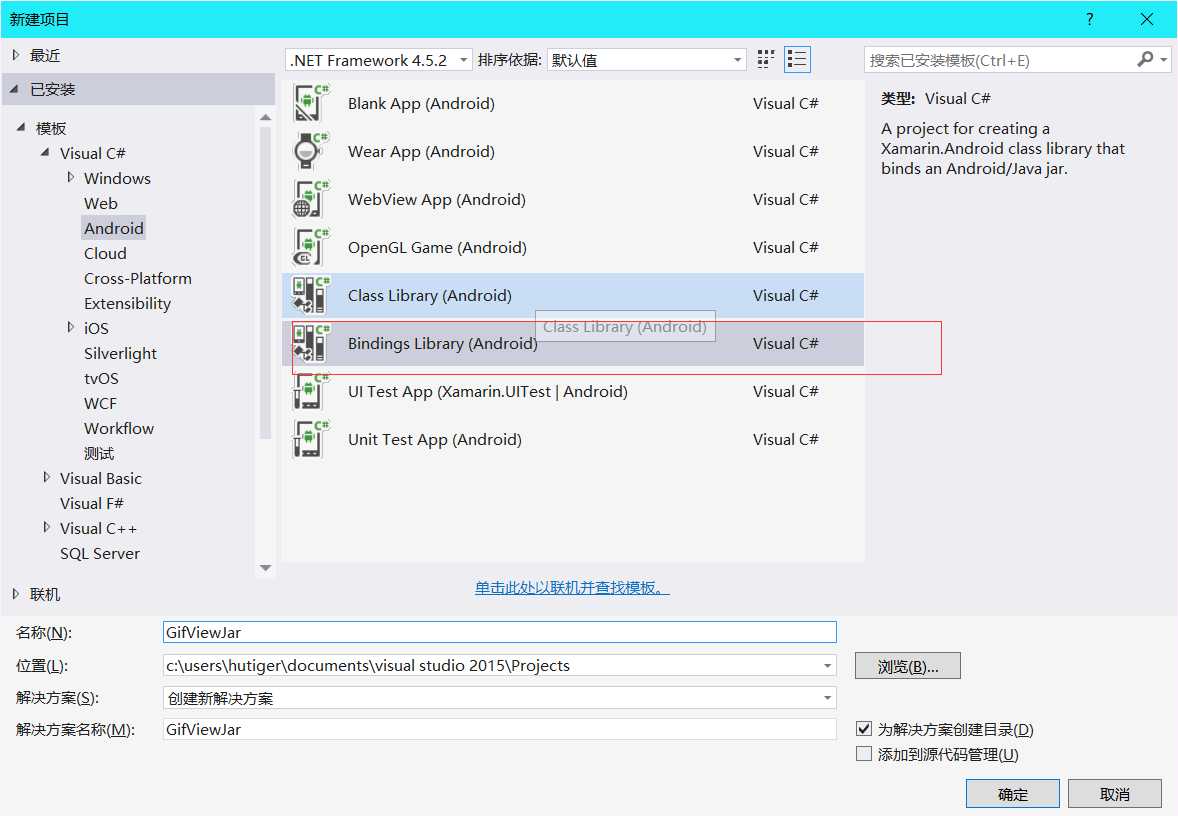This screenshot has height=816, width=1178.
Task: Select the UI Test App template icon
Action: pos(310,391)
